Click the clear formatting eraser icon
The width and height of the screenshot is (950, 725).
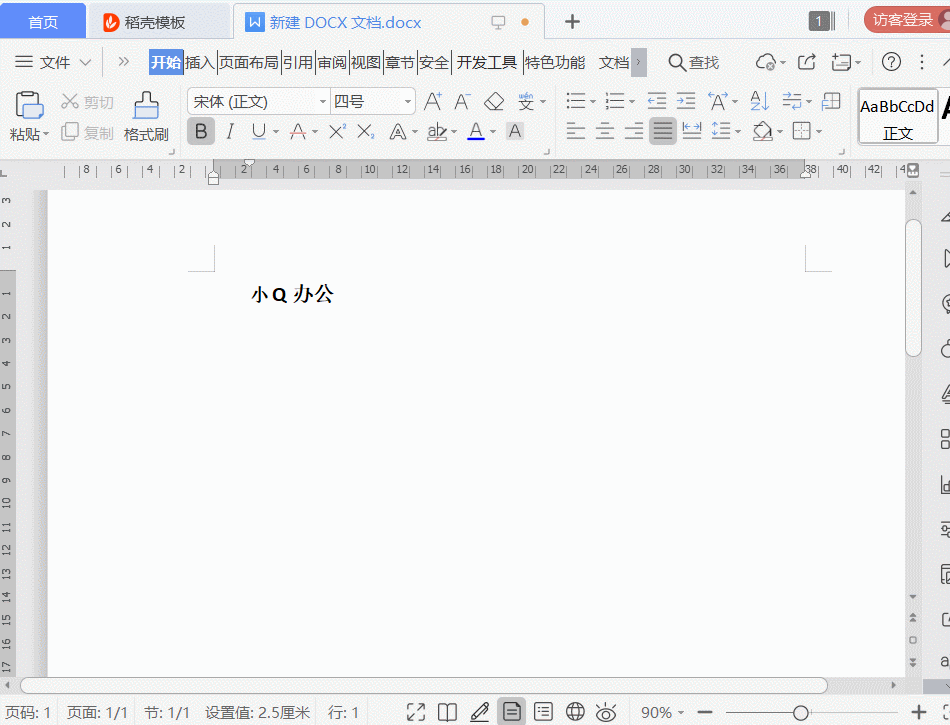click(x=494, y=101)
